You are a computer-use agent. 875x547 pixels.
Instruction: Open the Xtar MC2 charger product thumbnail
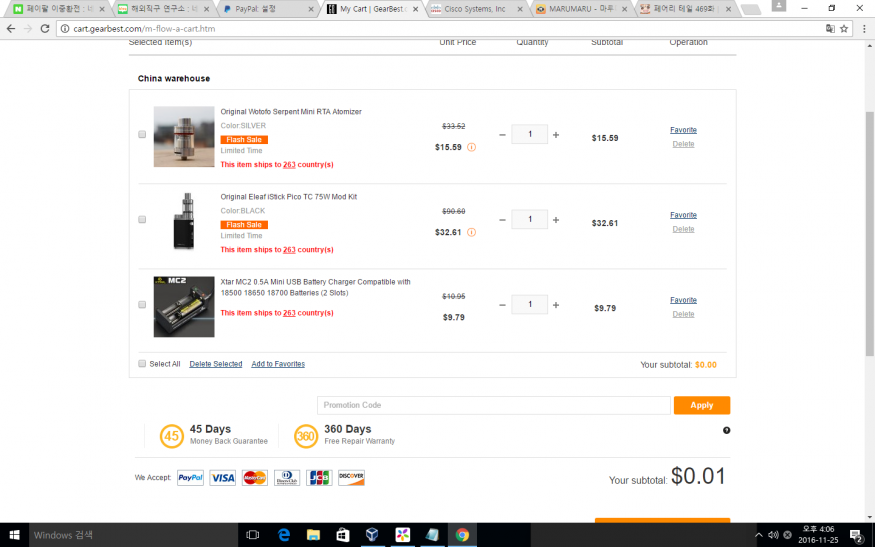coord(184,307)
